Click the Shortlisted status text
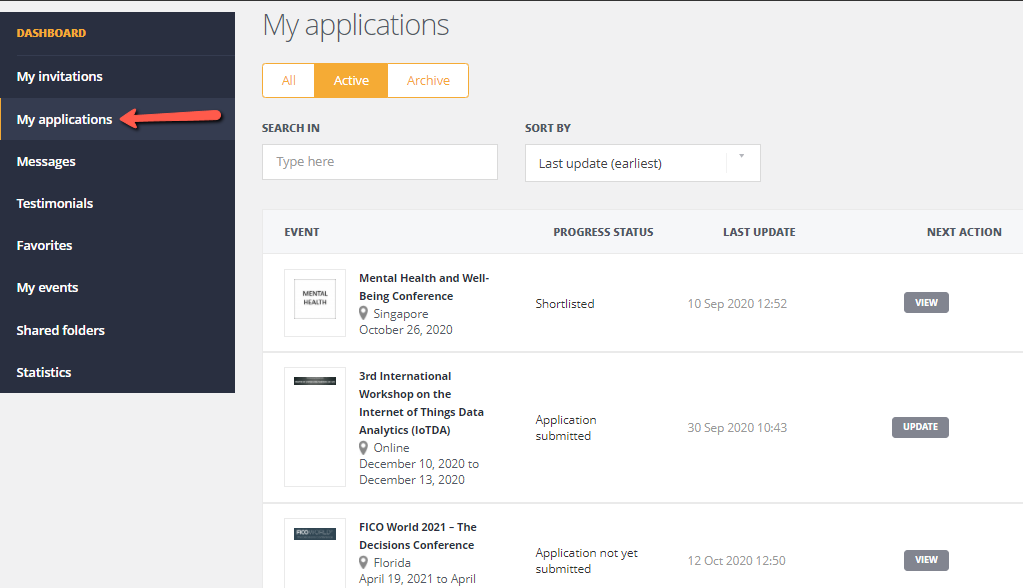Image resolution: width=1023 pixels, height=588 pixels. pyautogui.click(x=565, y=303)
